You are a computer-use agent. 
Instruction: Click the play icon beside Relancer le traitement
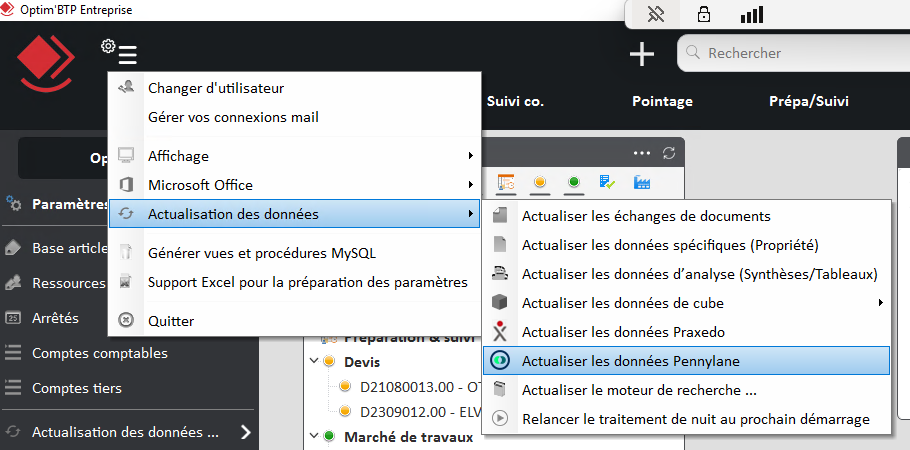pos(500,419)
